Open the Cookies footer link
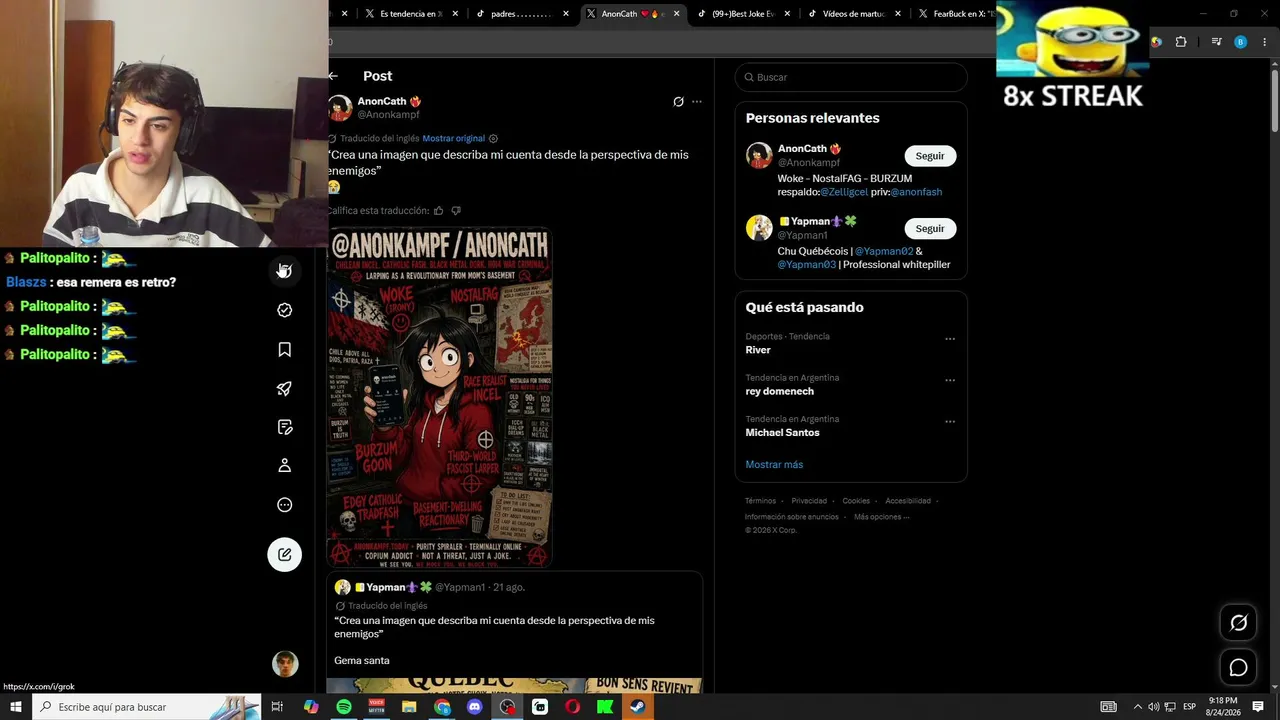Viewport: 1280px width, 720px height. [856, 501]
